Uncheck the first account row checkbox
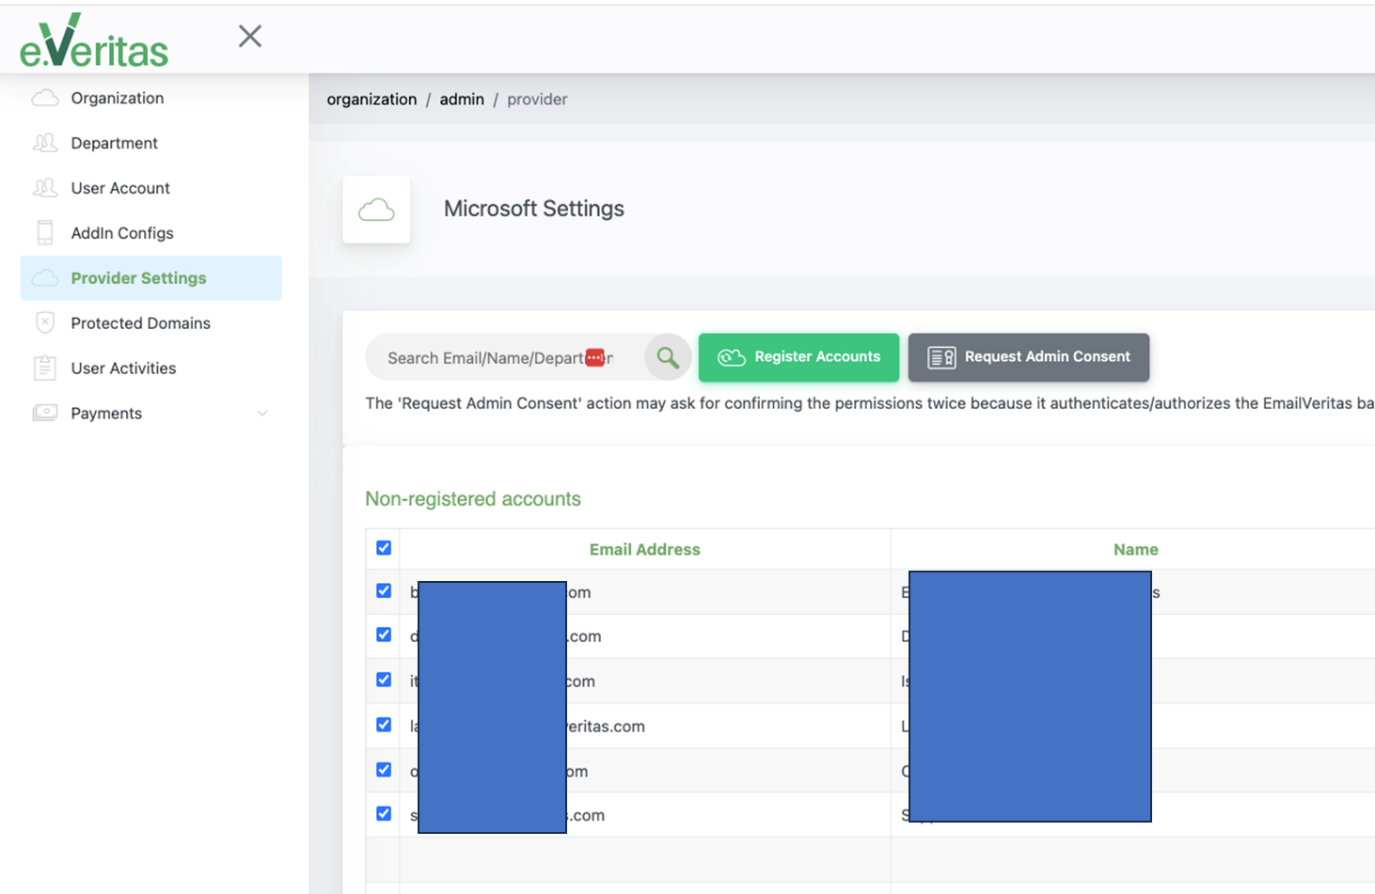 (384, 591)
